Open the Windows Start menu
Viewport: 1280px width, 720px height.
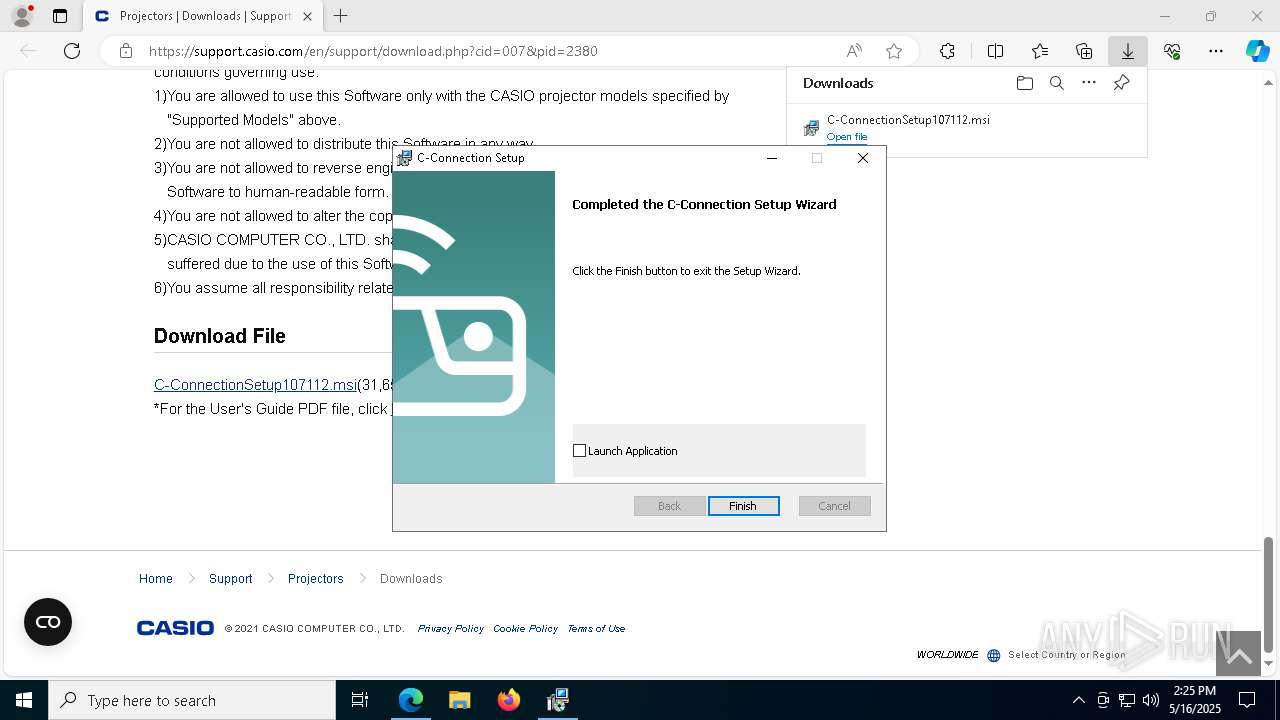click(x=24, y=700)
